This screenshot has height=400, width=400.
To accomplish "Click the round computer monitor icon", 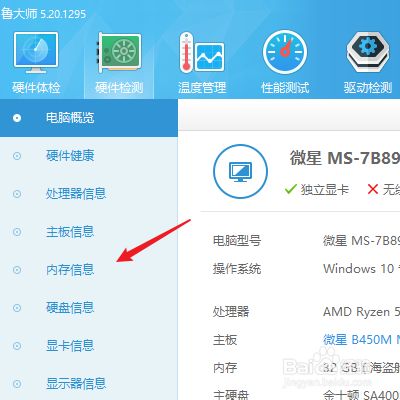I will point(240,171).
